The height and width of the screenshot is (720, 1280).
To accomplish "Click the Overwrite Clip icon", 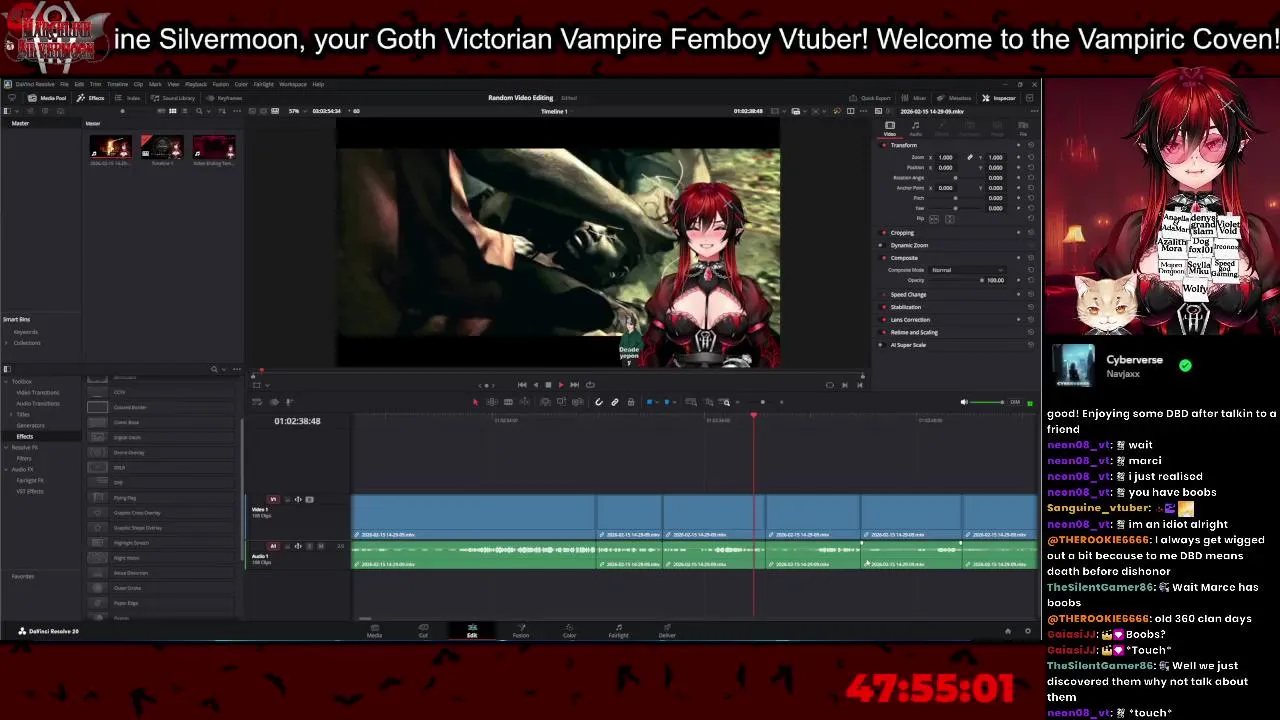I will [x=561, y=402].
